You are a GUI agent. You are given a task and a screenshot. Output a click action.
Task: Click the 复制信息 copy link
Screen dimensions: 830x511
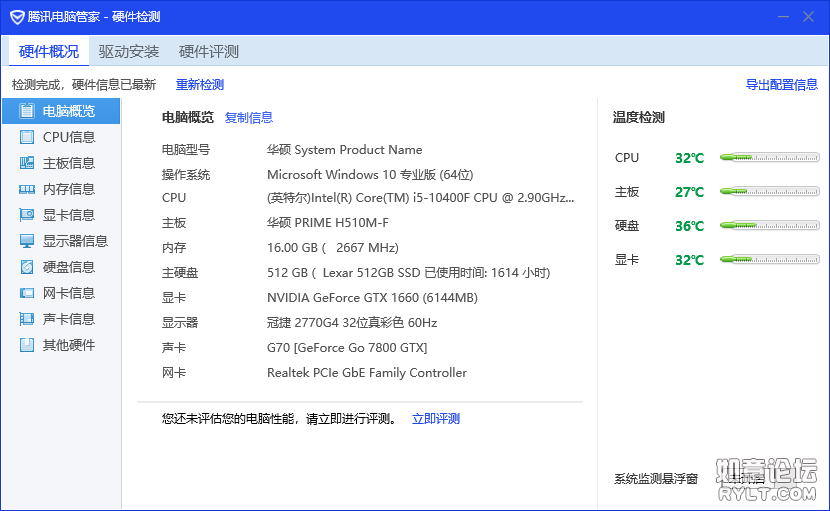point(249,118)
